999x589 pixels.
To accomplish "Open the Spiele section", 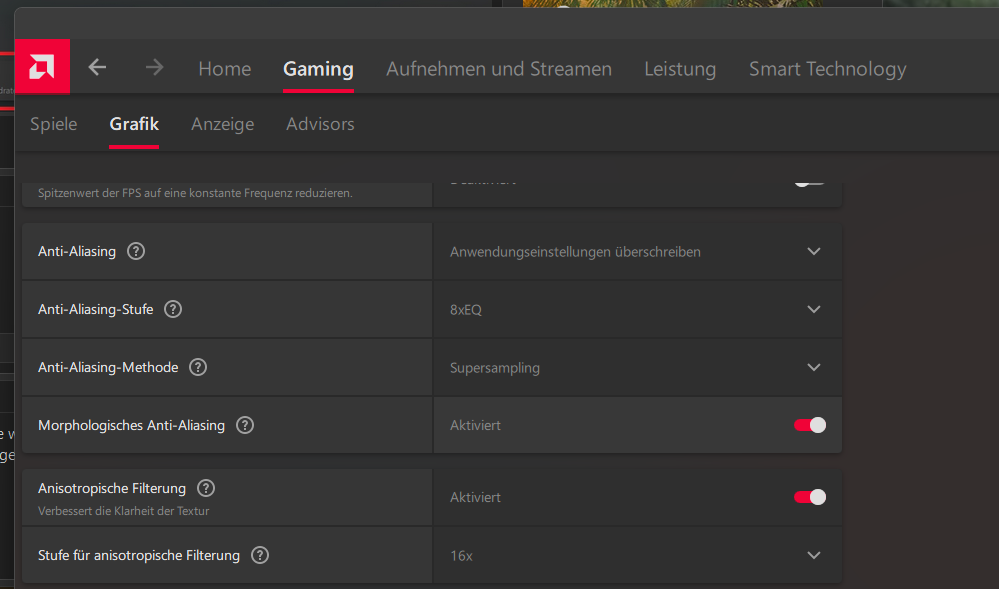I will [x=53, y=124].
